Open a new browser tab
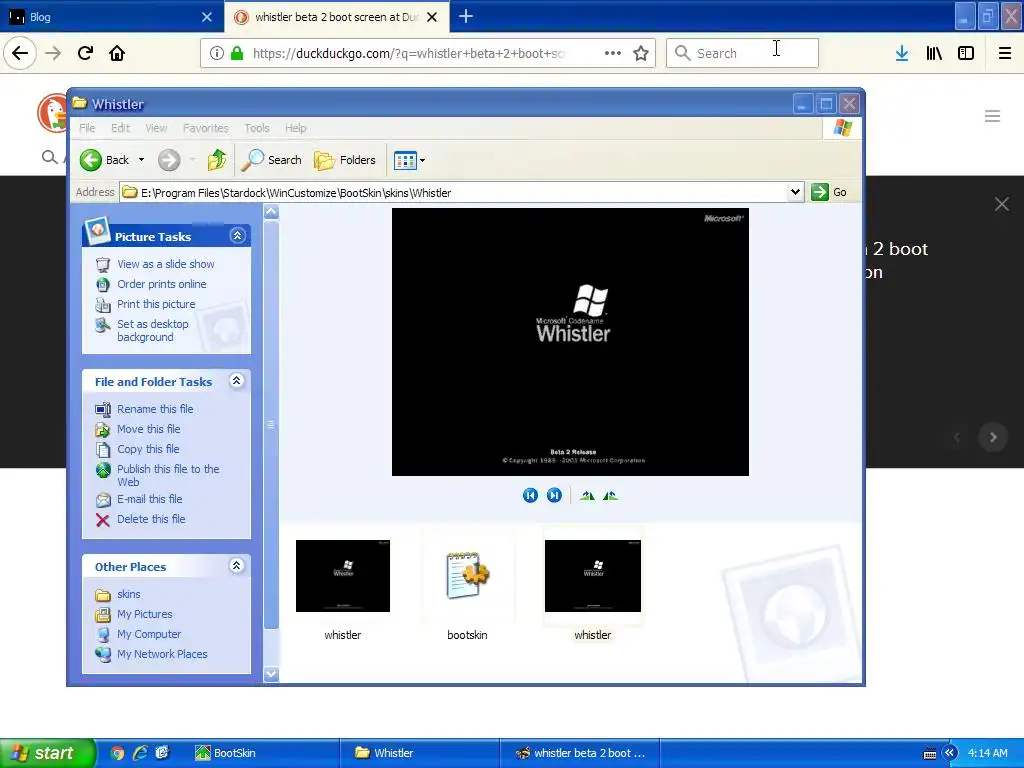 coord(466,16)
